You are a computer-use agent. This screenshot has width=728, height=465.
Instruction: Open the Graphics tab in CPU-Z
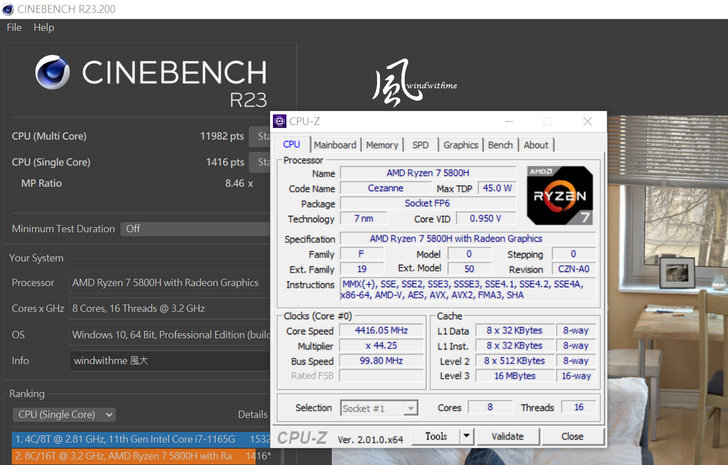[x=460, y=145]
